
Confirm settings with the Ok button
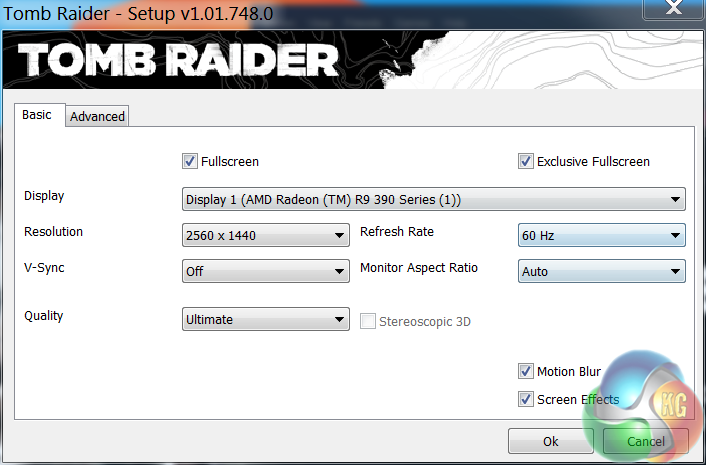tap(551, 441)
